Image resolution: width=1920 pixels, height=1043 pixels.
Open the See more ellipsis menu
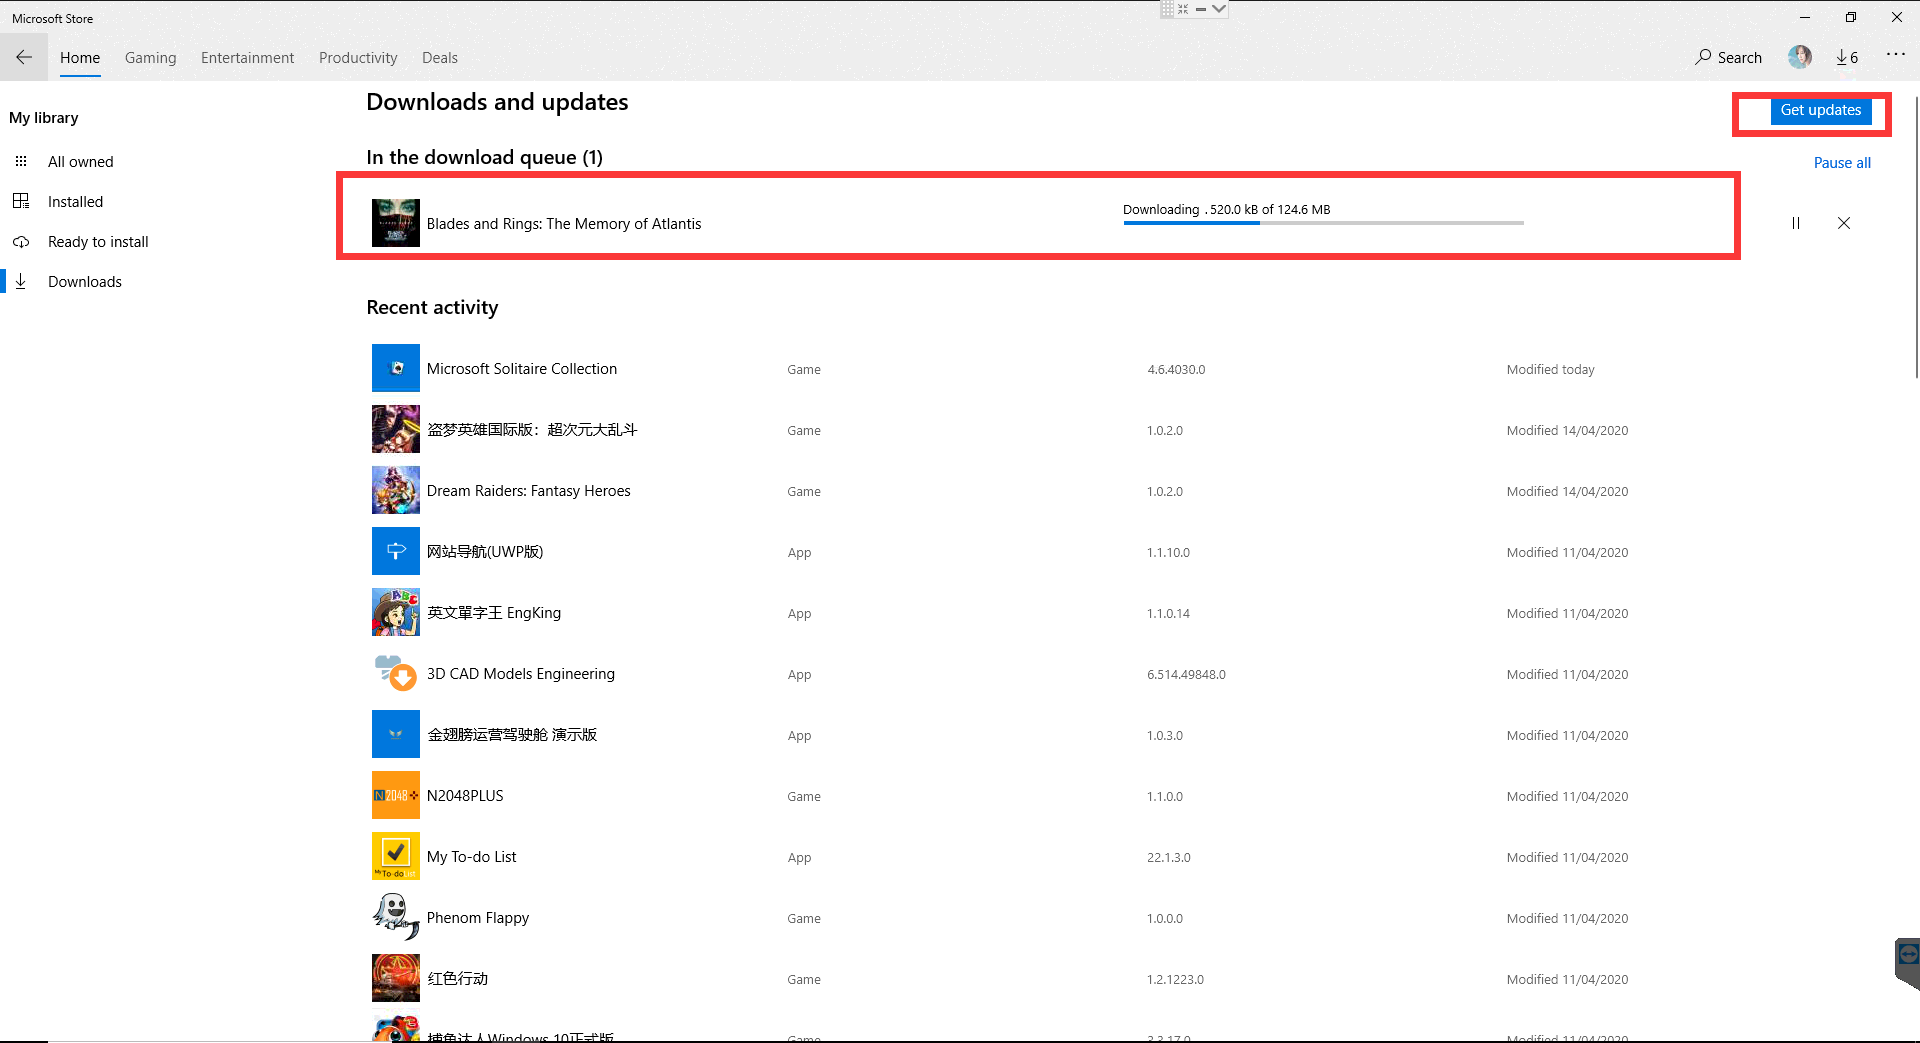pos(1895,55)
